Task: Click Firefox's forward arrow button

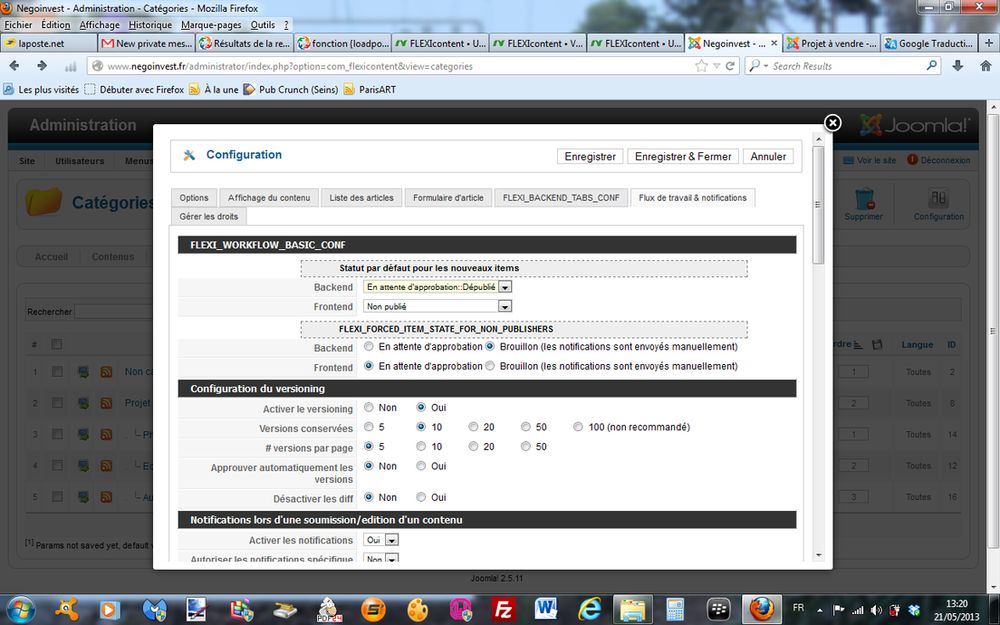Action: [x=42, y=66]
